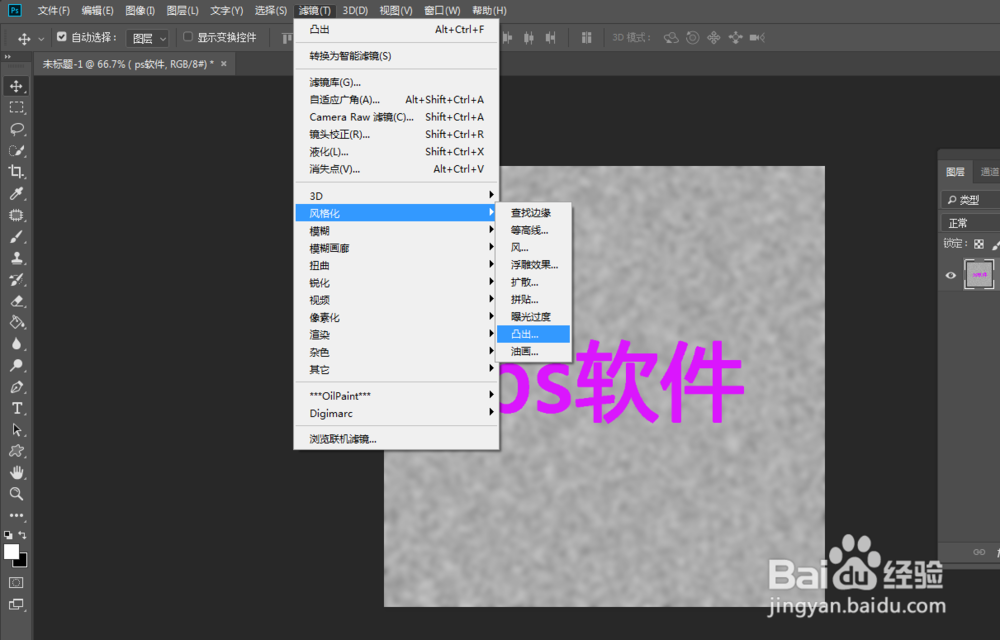Screen dimensions: 1000x640
Task: Open the Move tool preset dropdown arrow
Action: [41, 39]
